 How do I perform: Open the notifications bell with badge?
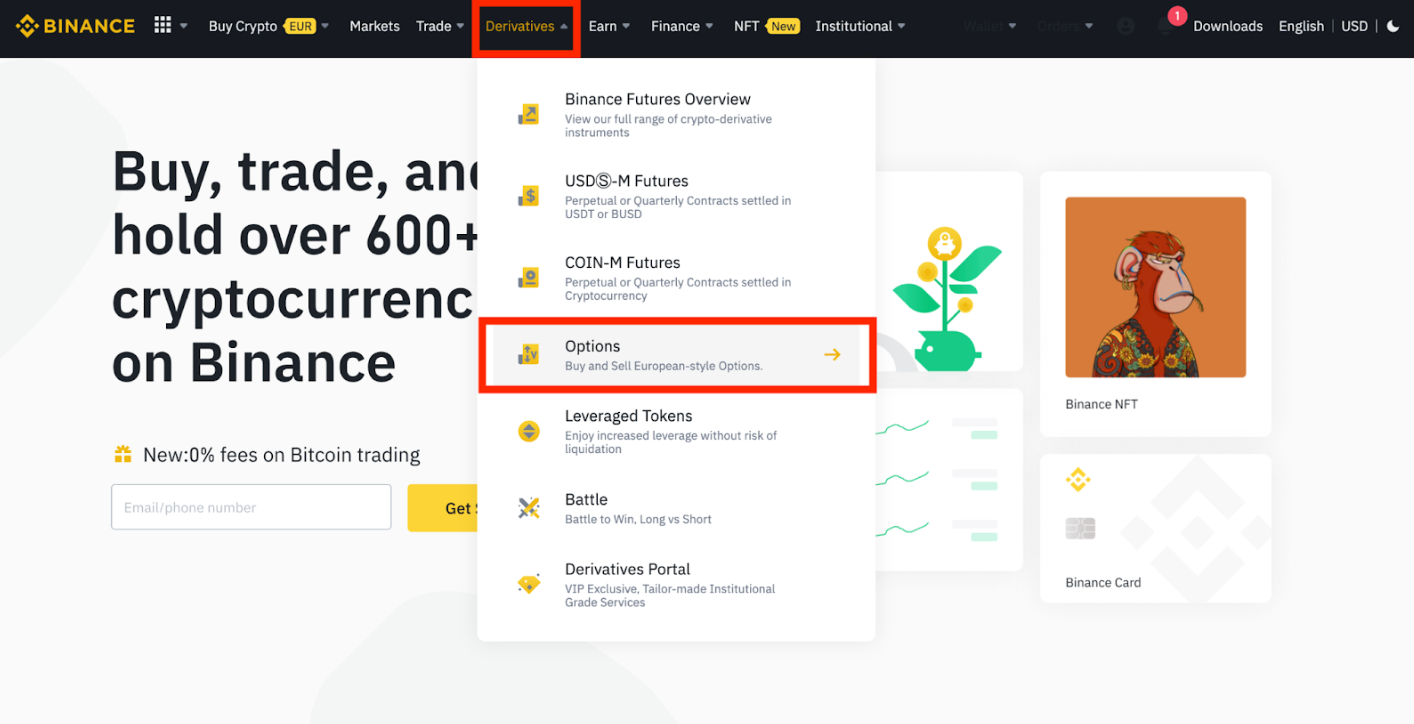click(x=1167, y=24)
